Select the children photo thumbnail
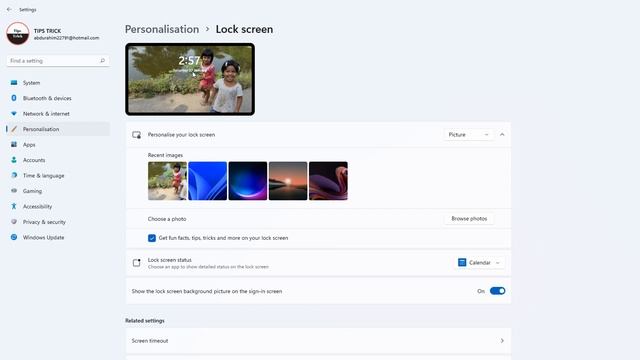640x360 pixels. [167, 181]
